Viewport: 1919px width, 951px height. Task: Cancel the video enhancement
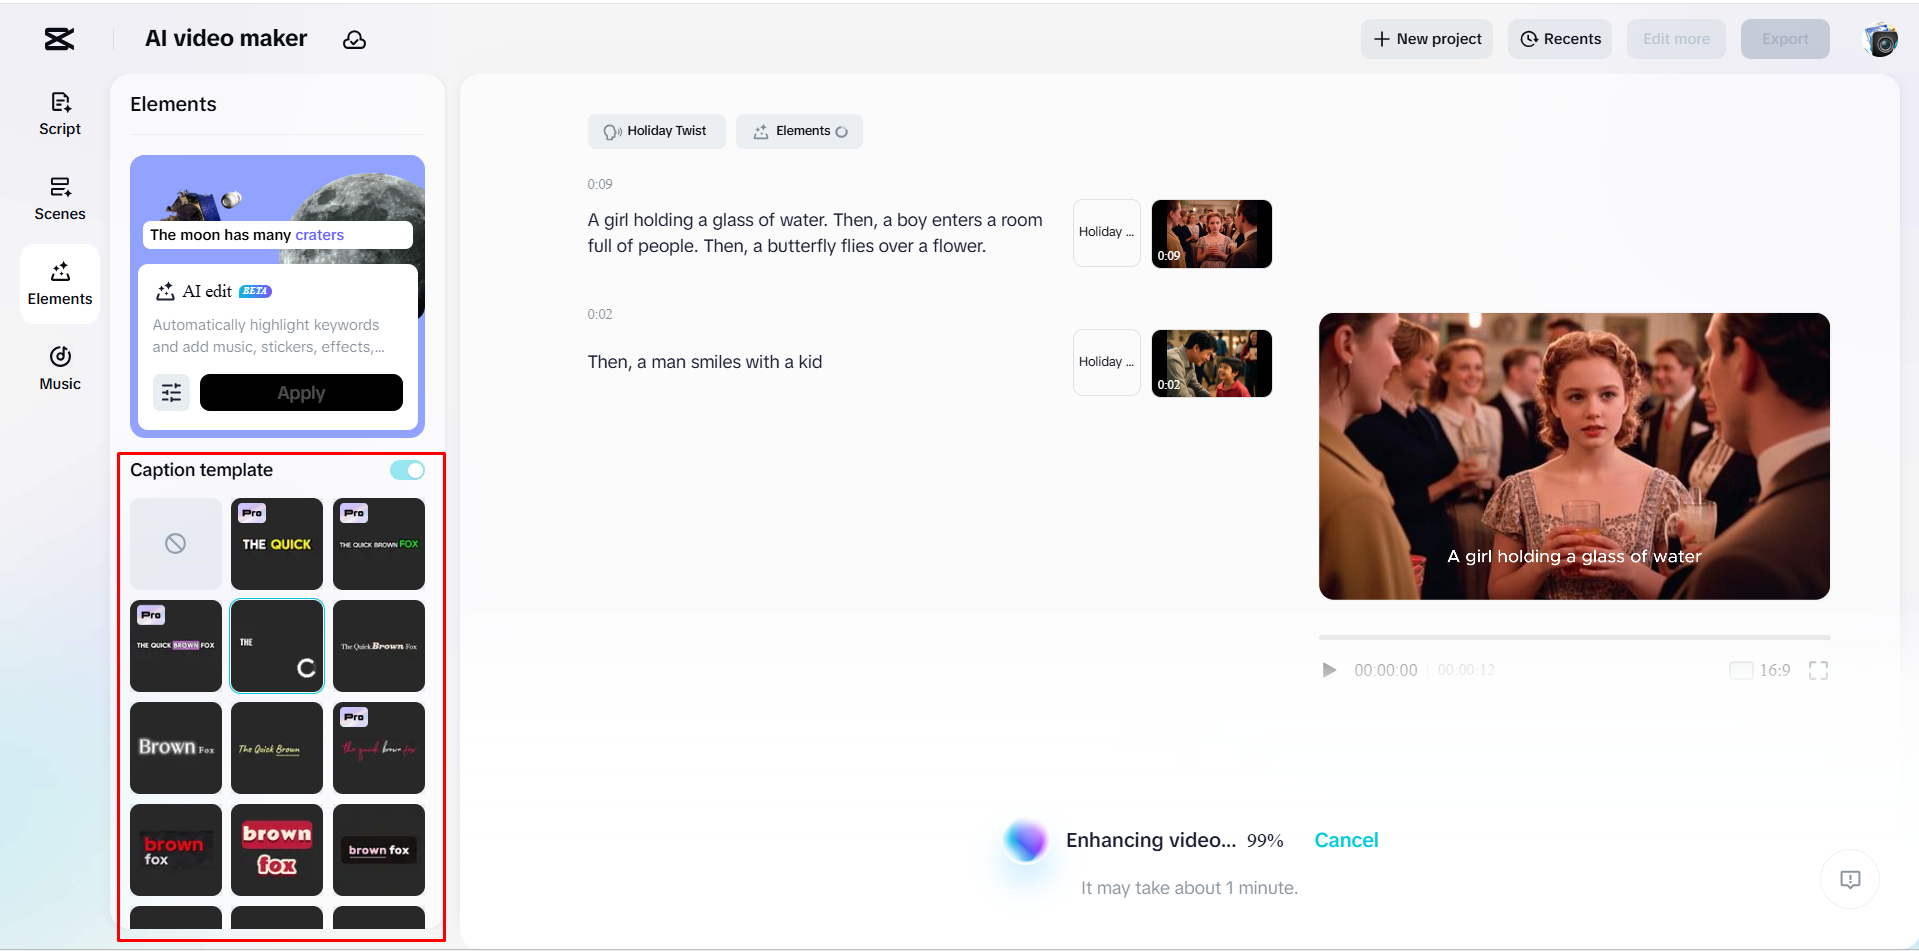pyautogui.click(x=1346, y=840)
